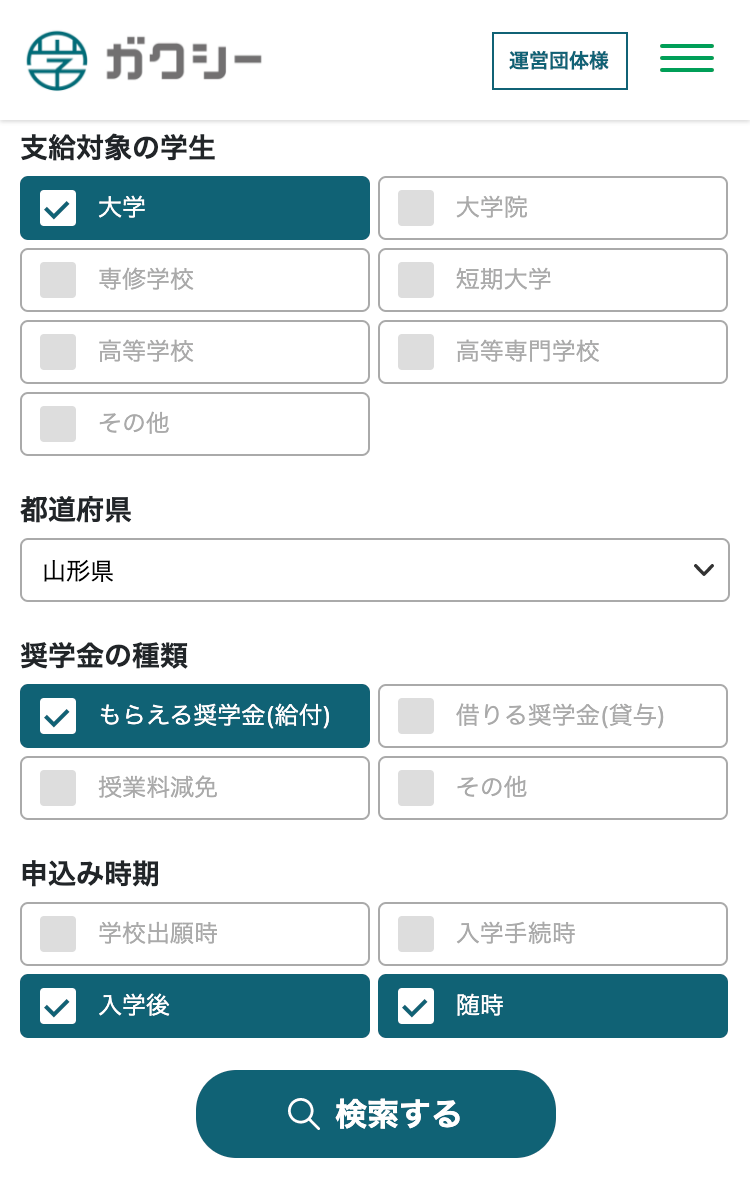Uncheck the 随時 option
750x1200 pixels.
tap(416, 1006)
